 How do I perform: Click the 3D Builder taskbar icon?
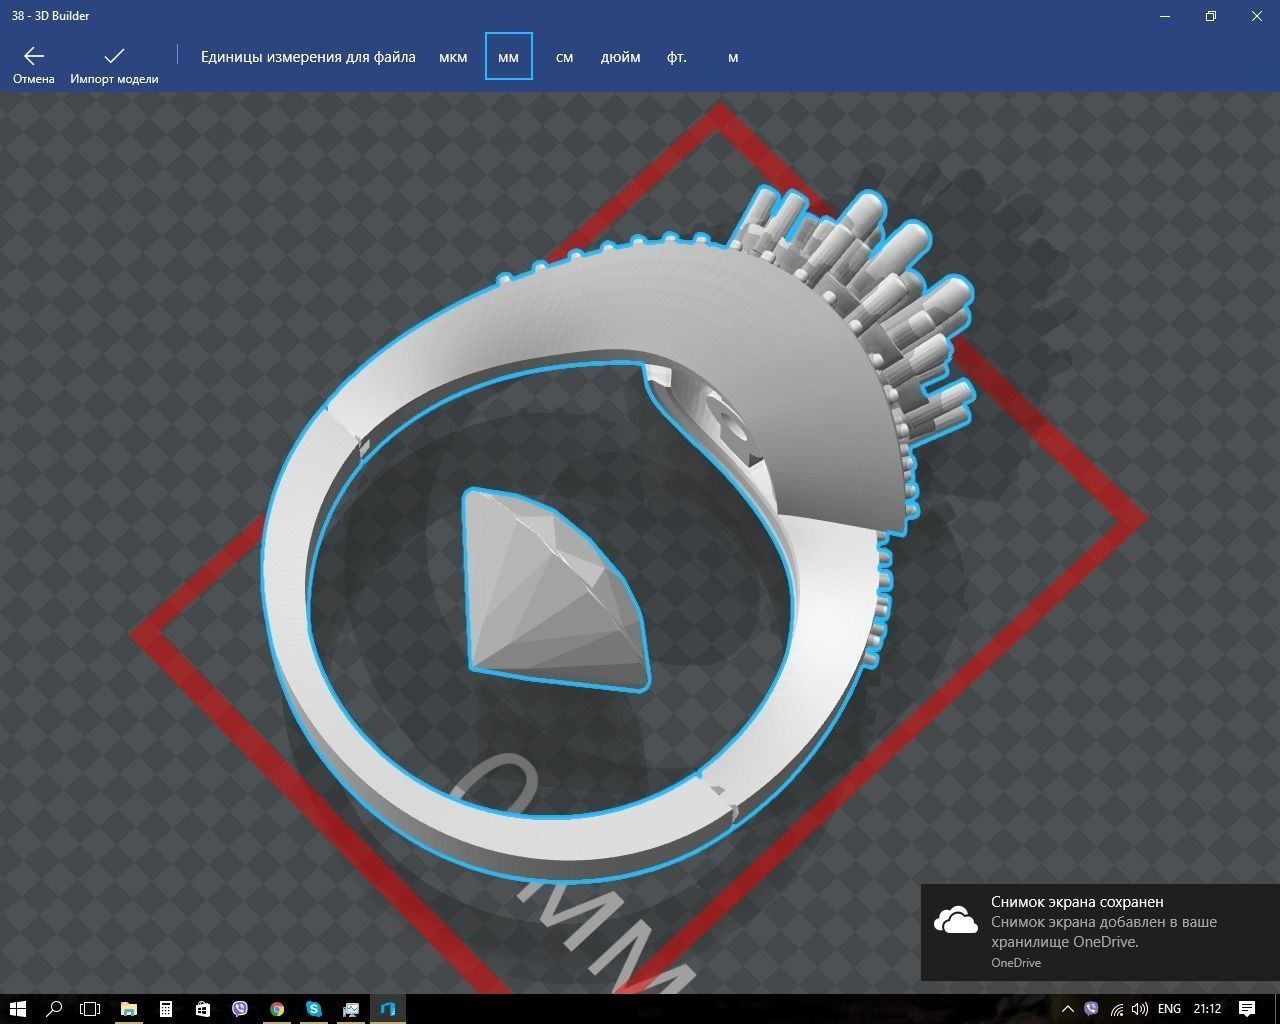click(x=388, y=1009)
